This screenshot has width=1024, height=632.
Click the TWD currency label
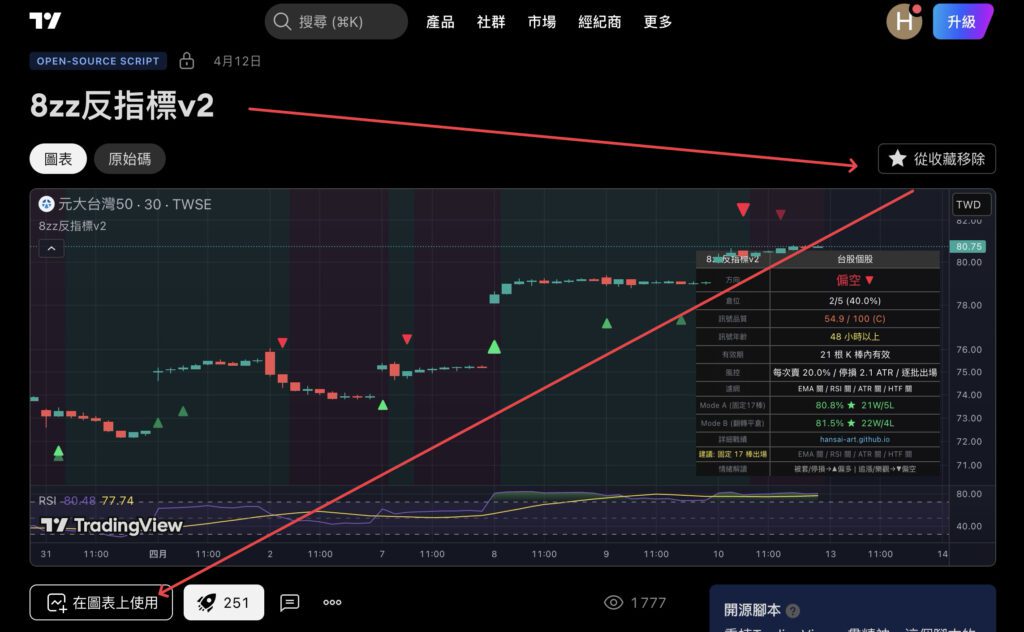[970, 204]
